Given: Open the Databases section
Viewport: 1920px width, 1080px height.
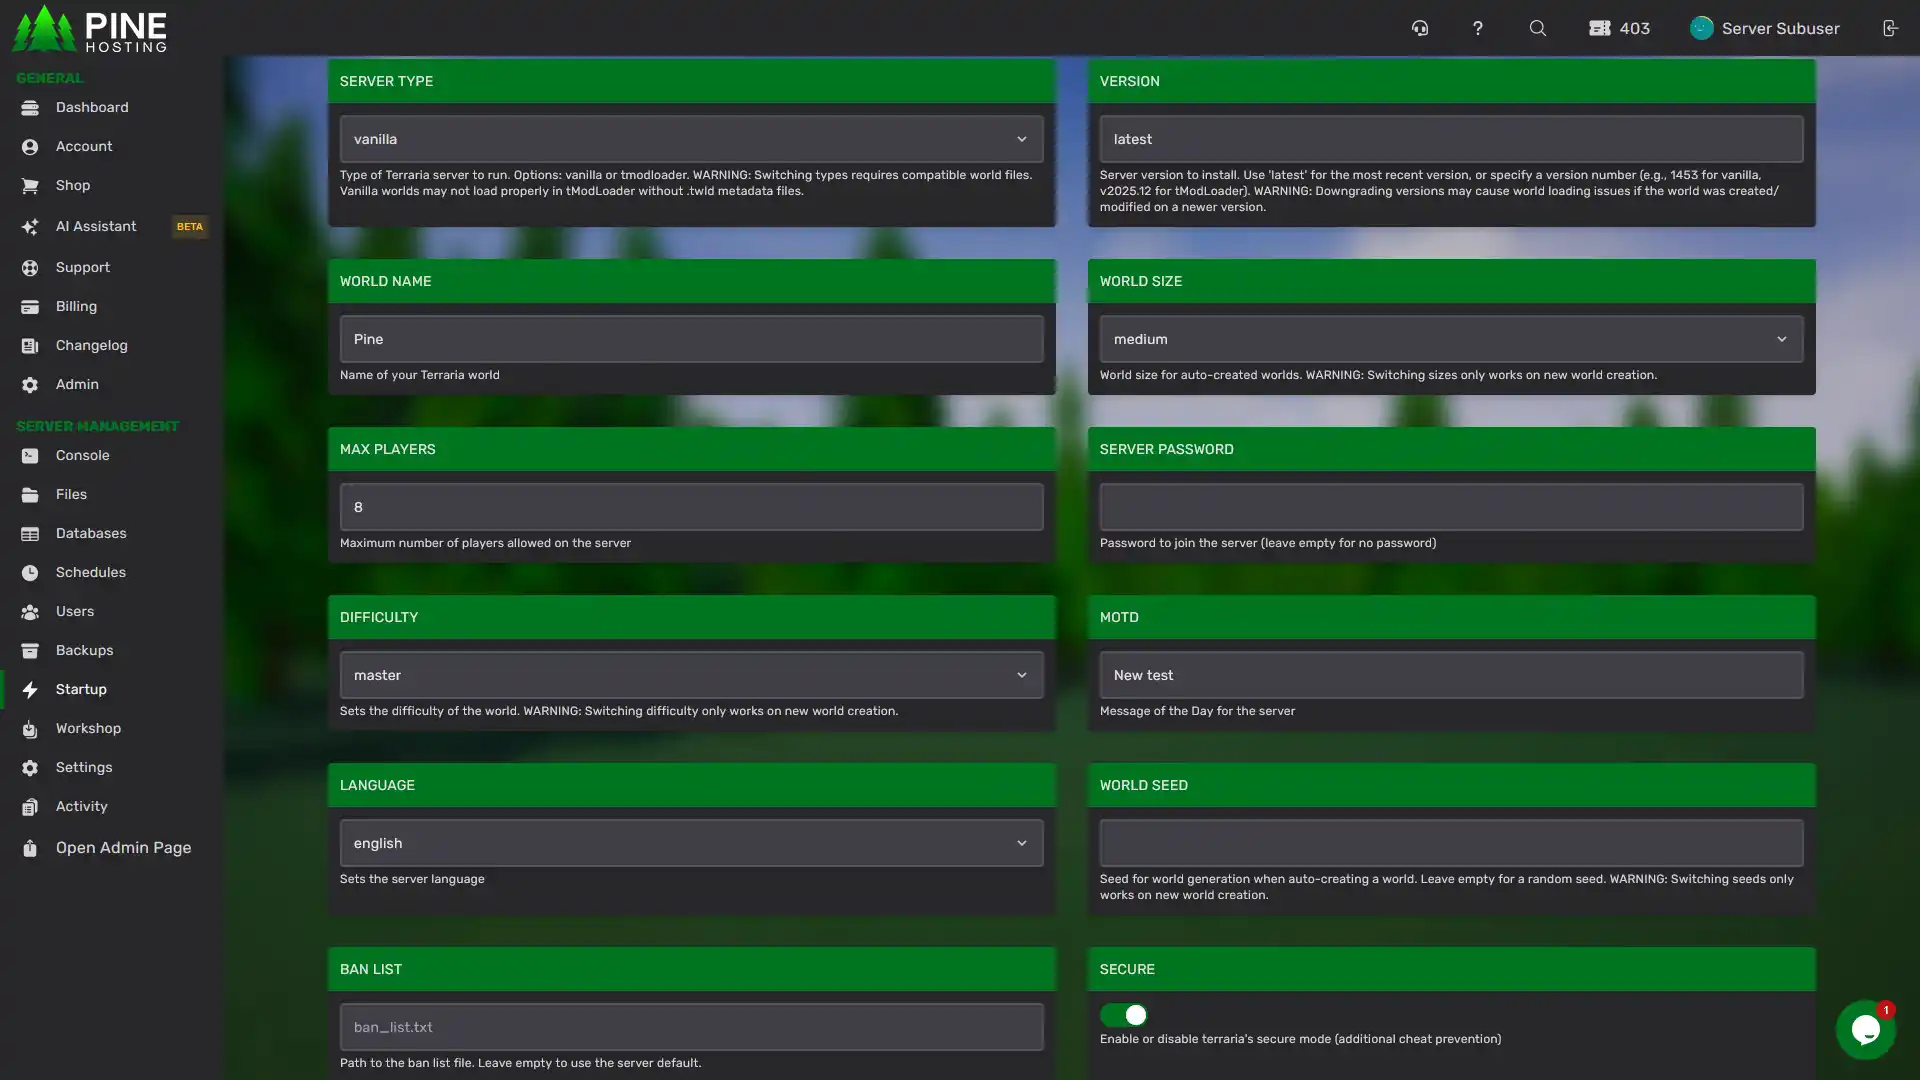Looking at the screenshot, I should [91, 533].
